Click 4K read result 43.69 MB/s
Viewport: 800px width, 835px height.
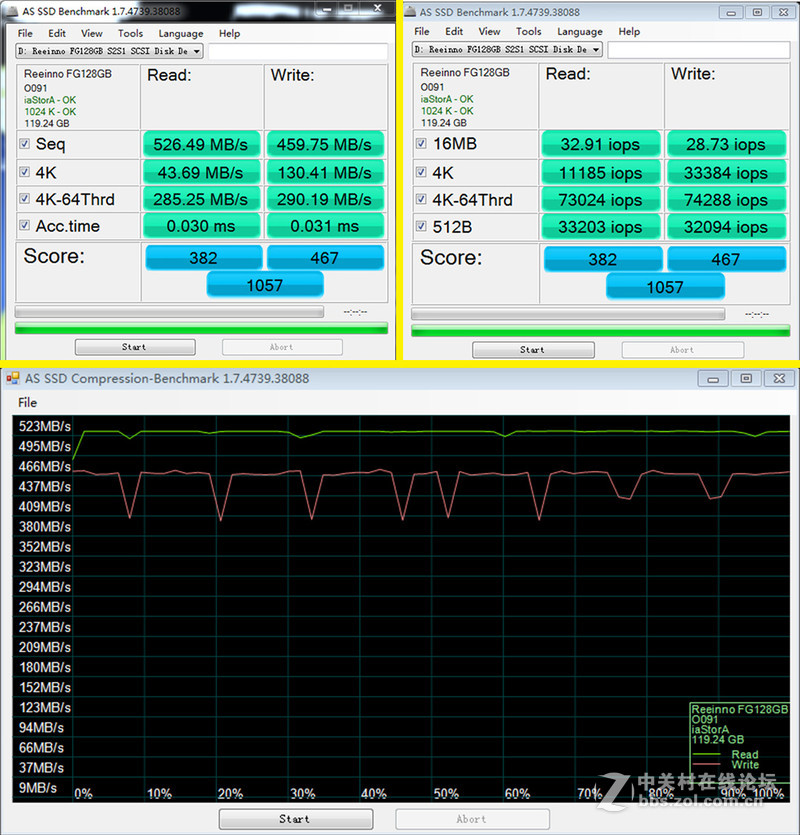(201, 173)
